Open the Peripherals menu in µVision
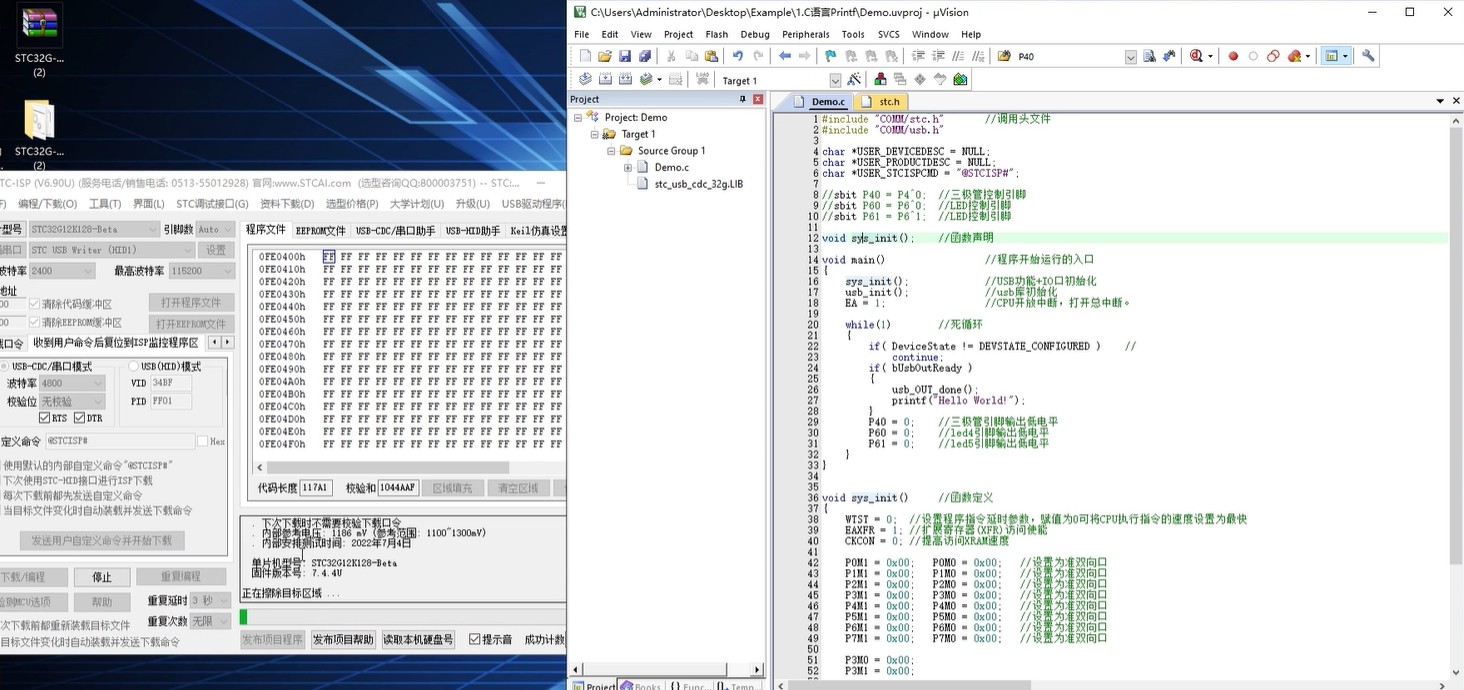The height and width of the screenshot is (690, 1464). pos(806,34)
